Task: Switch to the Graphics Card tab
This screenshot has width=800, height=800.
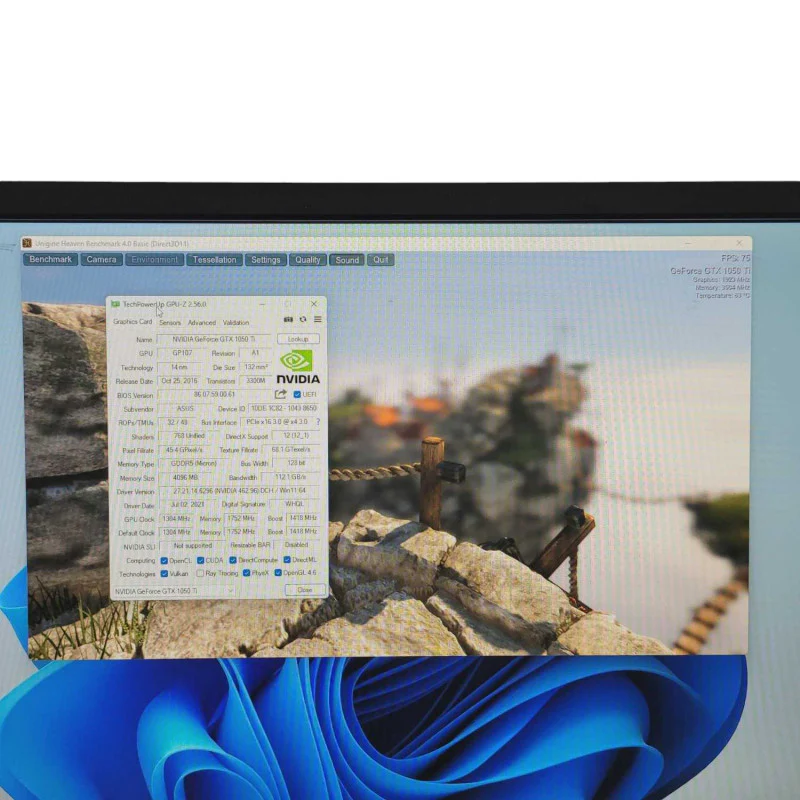Action: [x=133, y=321]
